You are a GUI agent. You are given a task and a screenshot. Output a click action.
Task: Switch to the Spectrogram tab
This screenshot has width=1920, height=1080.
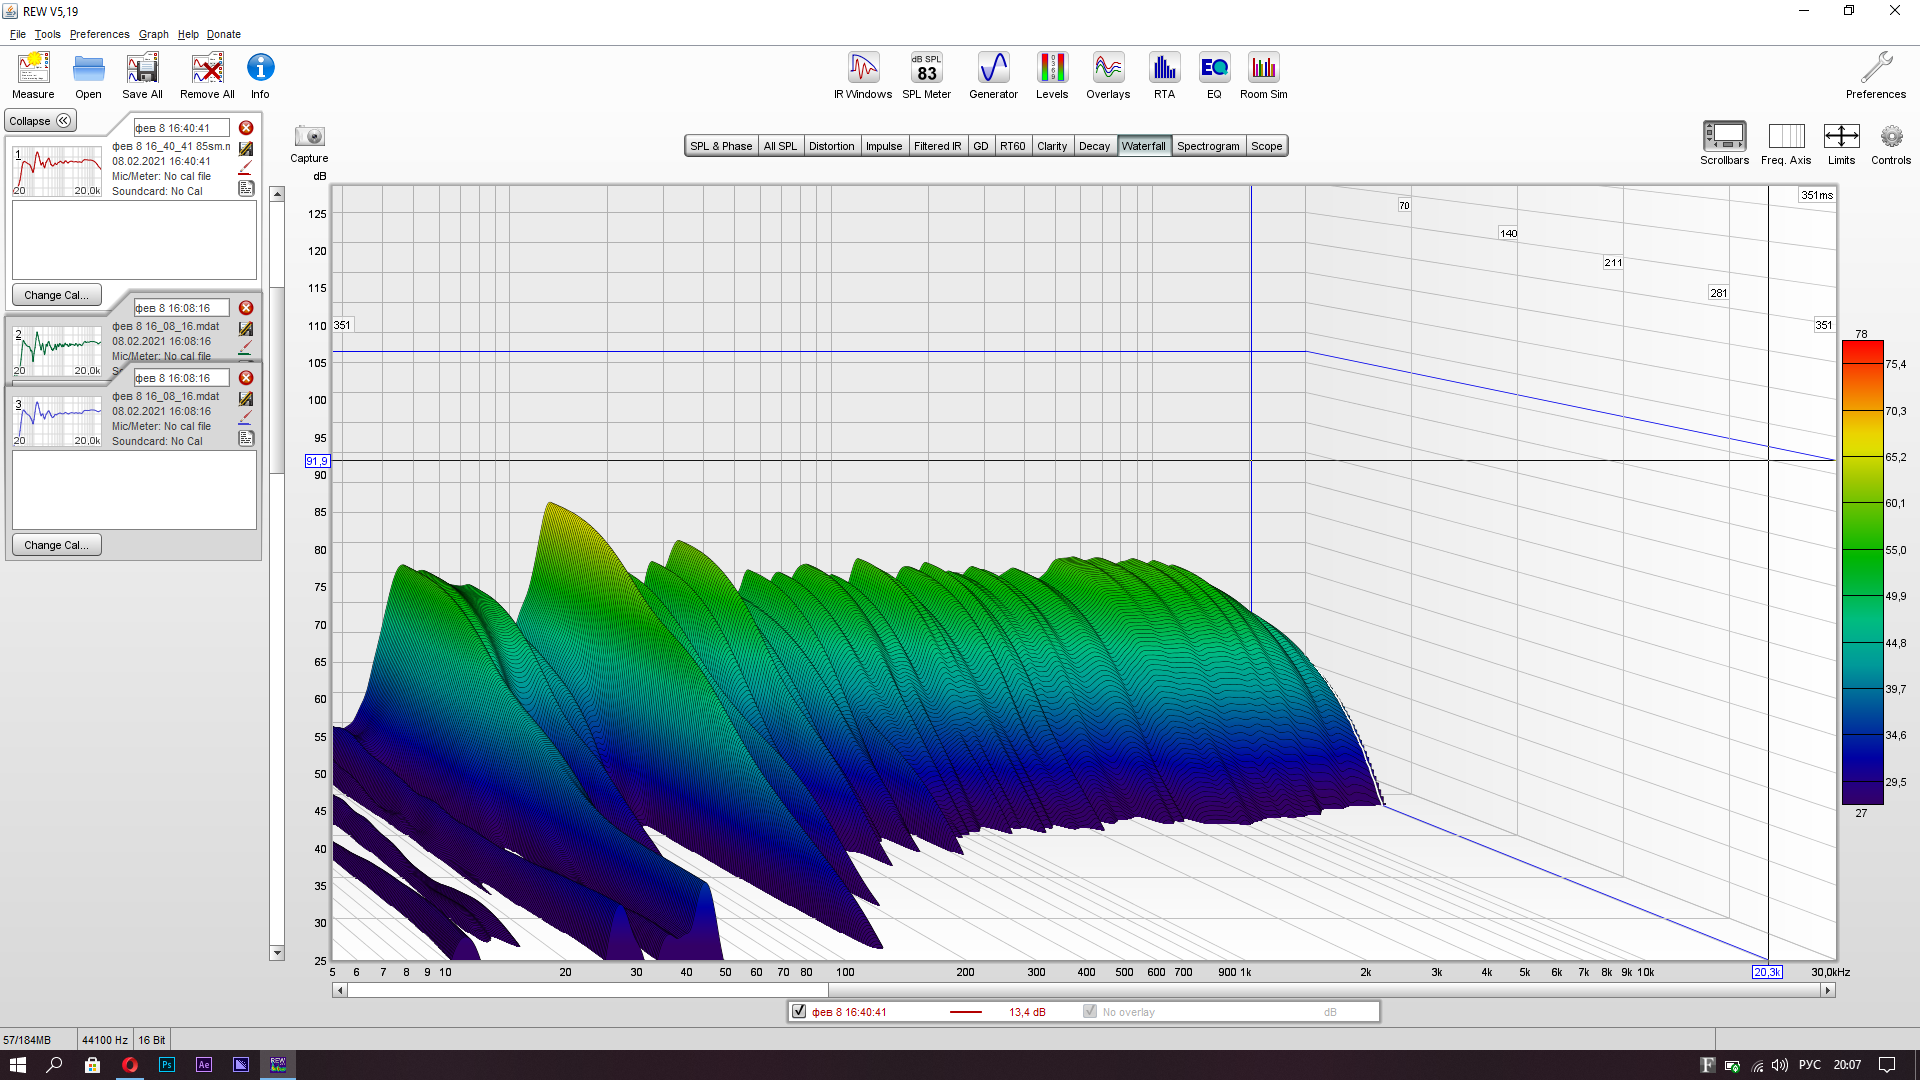pyautogui.click(x=1208, y=146)
